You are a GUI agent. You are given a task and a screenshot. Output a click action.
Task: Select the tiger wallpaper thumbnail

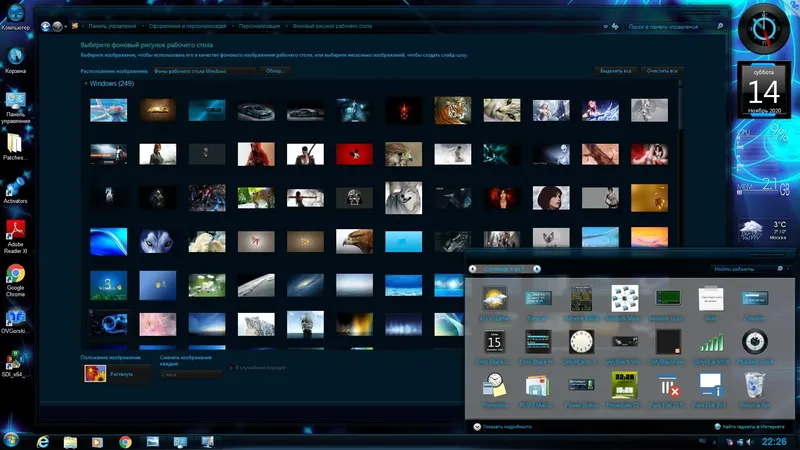(x=453, y=110)
